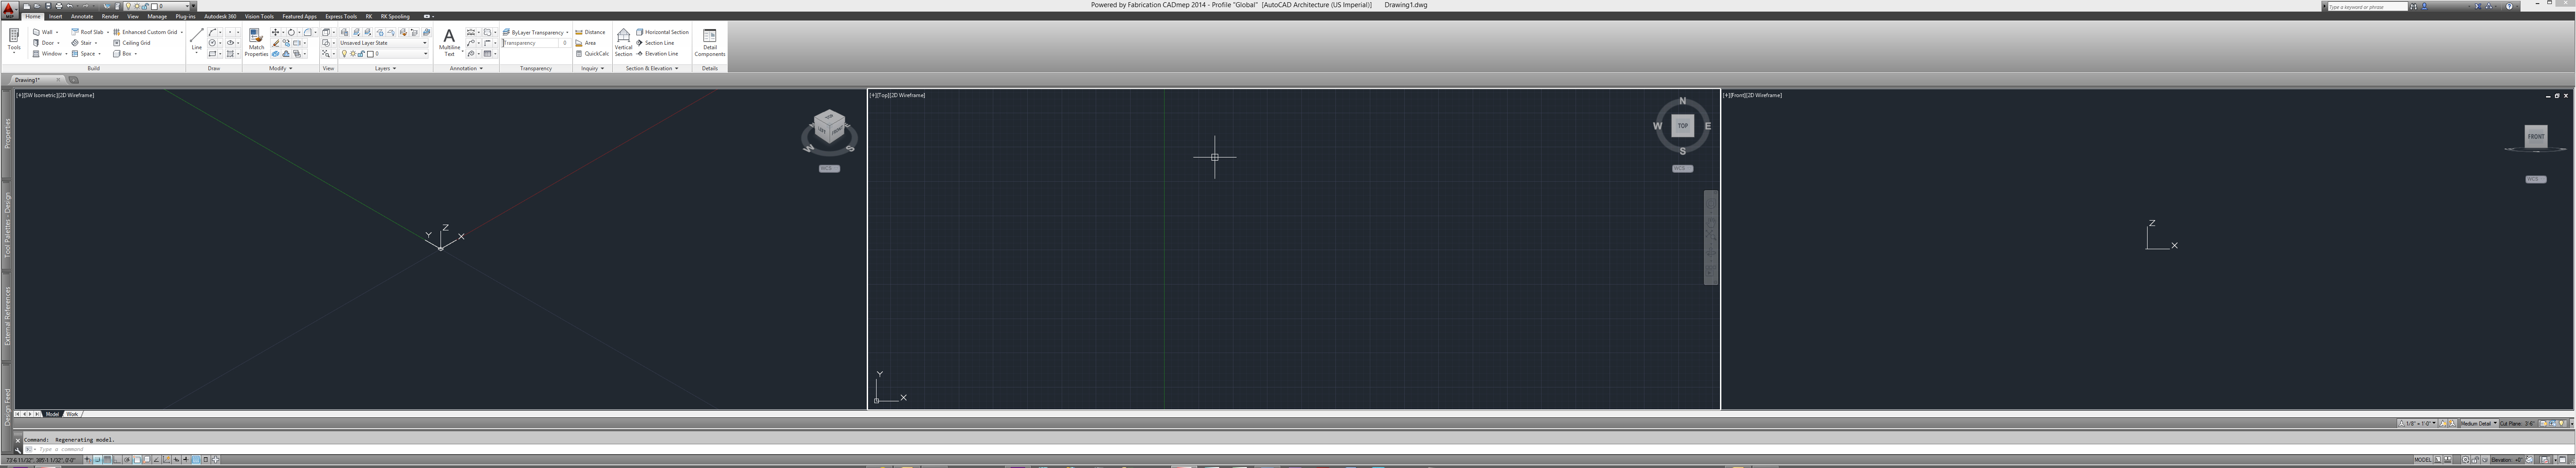Viewport: 2576px width, 468px height.
Task: Select the Stair tool
Action: (x=85, y=43)
